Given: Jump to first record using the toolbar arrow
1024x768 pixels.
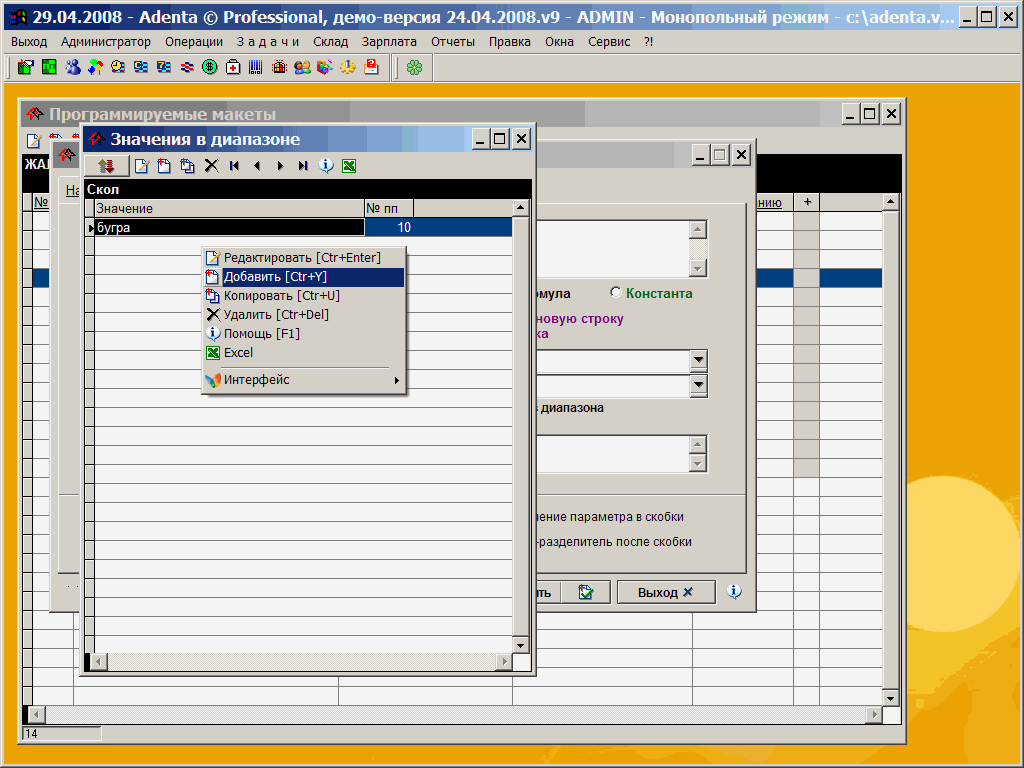Looking at the screenshot, I should [234, 166].
